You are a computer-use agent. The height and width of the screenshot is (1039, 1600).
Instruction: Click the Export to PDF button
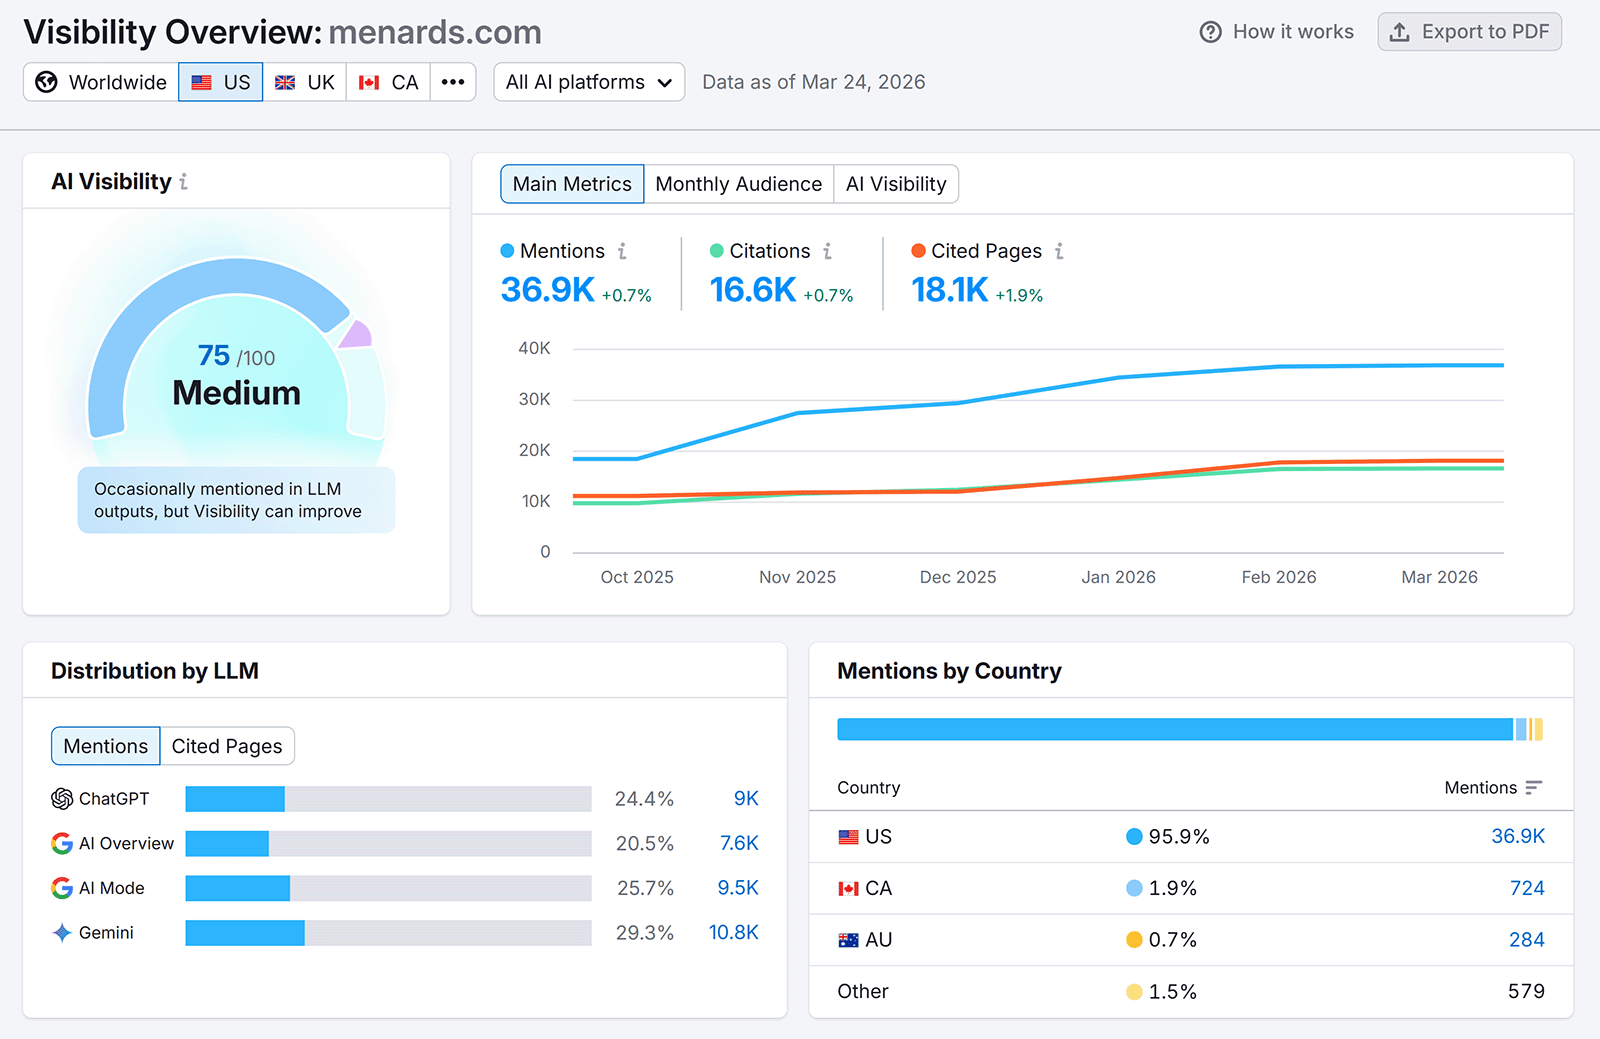(1469, 31)
